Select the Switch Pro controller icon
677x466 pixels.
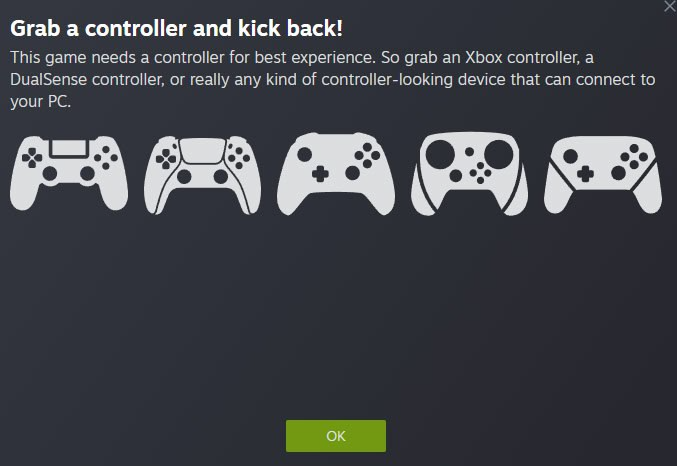pos(603,174)
